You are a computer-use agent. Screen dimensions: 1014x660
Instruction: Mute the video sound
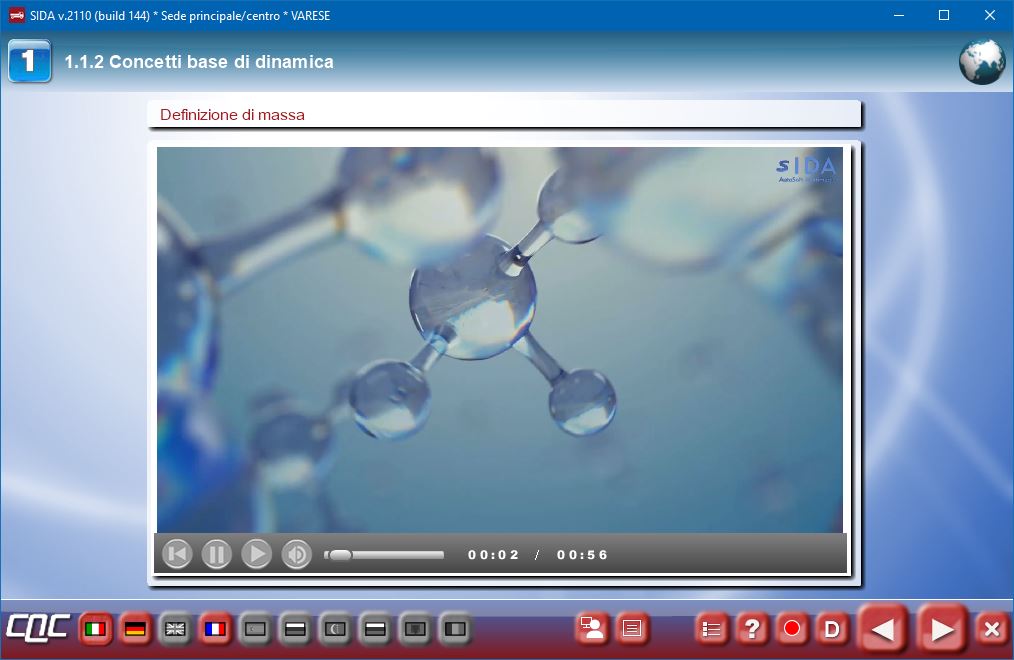click(x=297, y=554)
